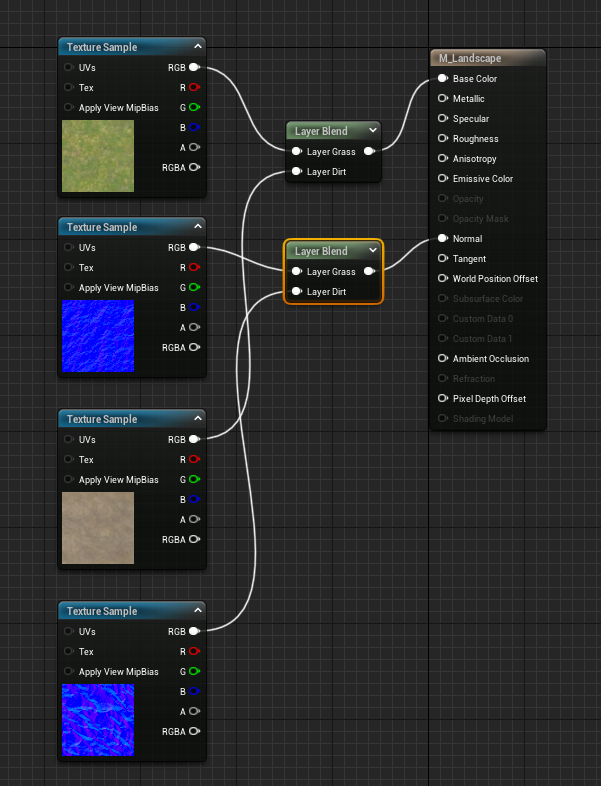Select the Roughness pin on M_Landscape
This screenshot has height=786, width=601.
coord(443,139)
